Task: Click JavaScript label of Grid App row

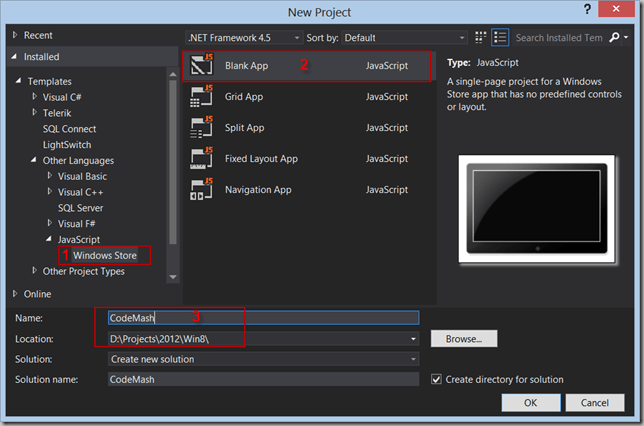Action: click(387, 97)
